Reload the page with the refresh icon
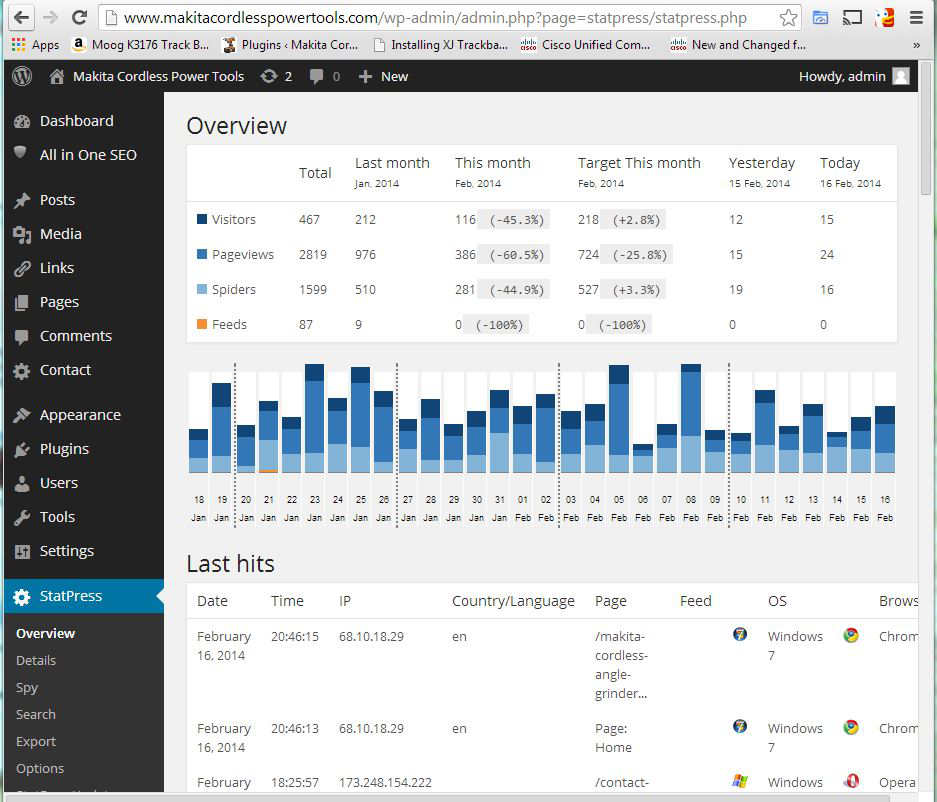 79,17
